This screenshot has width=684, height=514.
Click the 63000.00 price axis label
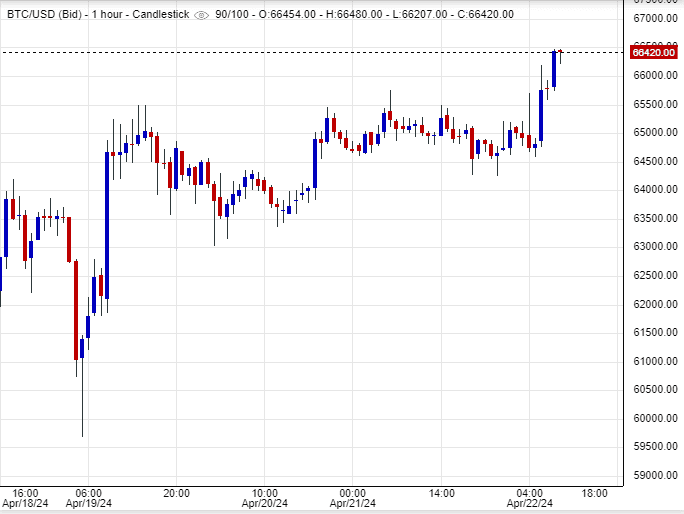pos(657,247)
